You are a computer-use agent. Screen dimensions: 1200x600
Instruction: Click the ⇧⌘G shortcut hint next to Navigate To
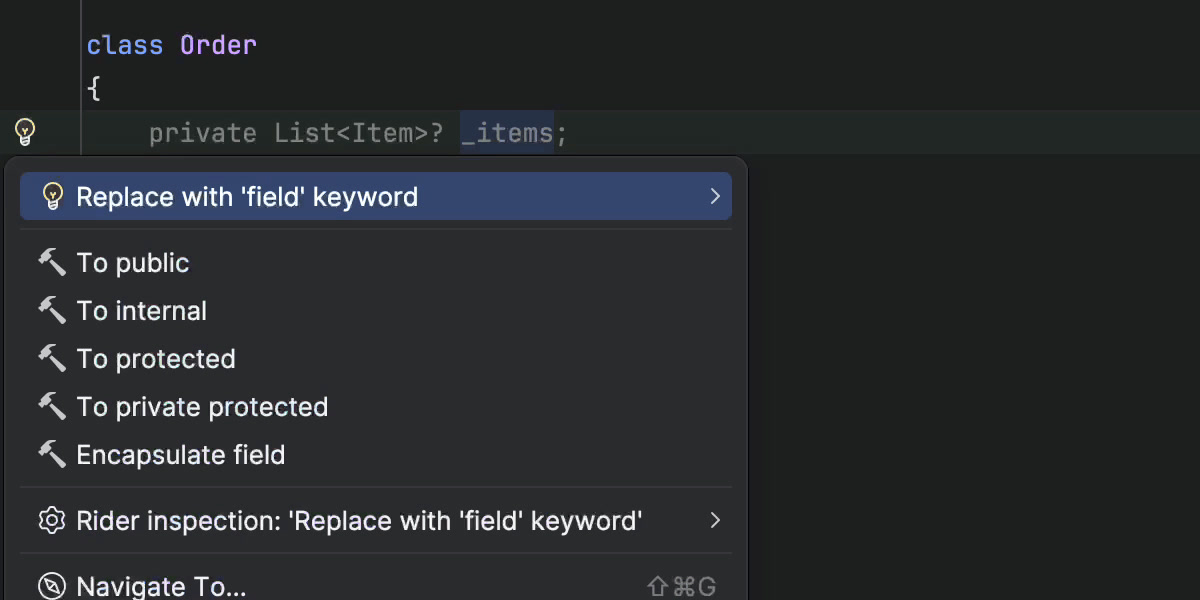tap(682, 586)
